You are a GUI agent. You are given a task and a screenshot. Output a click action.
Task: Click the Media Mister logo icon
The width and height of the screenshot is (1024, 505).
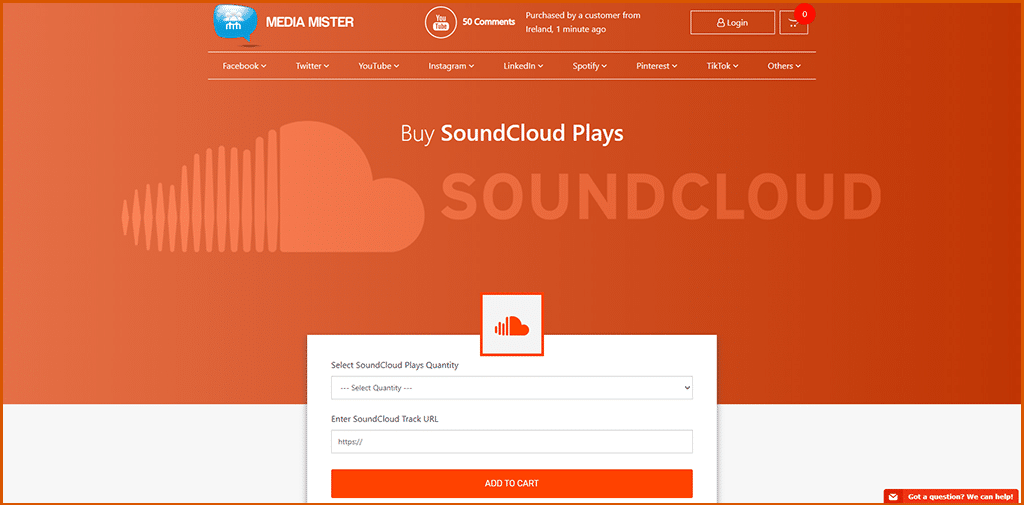point(236,24)
